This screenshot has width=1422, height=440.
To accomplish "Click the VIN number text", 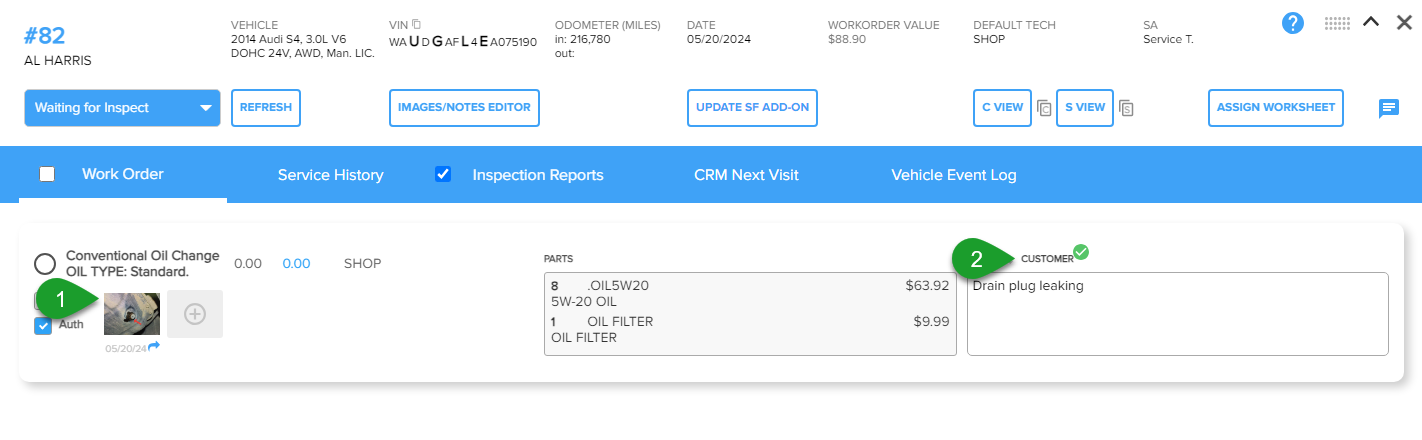I will pyautogui.click(x=463, y=42).
